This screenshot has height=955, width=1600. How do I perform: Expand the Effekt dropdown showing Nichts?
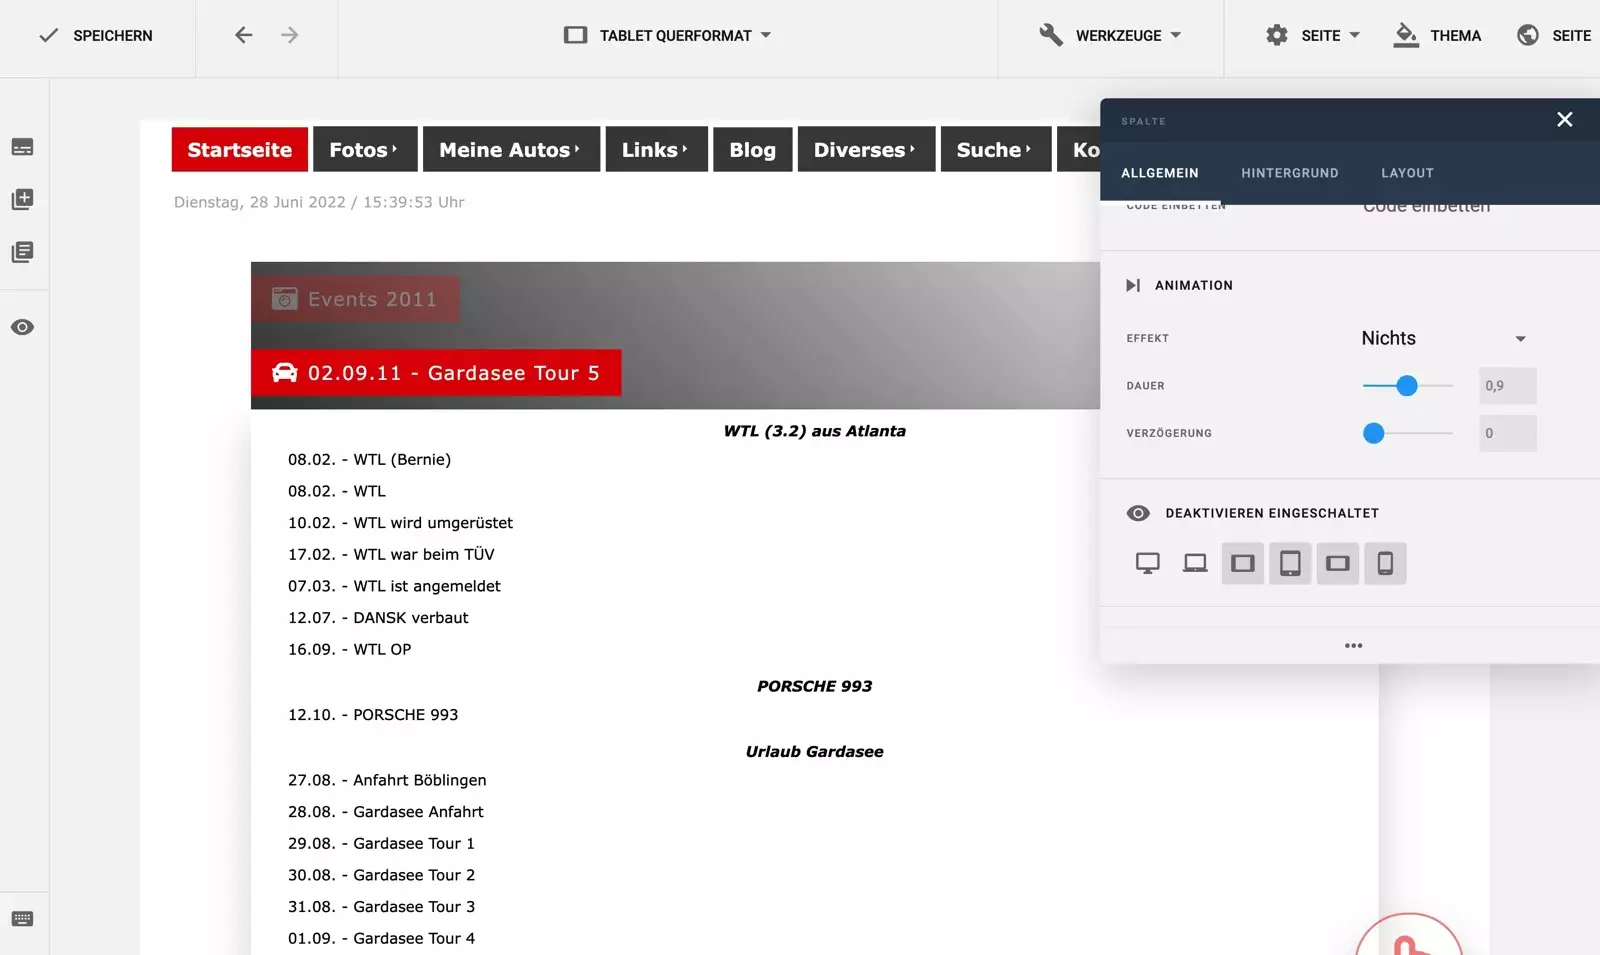(x=1443, y=338)
